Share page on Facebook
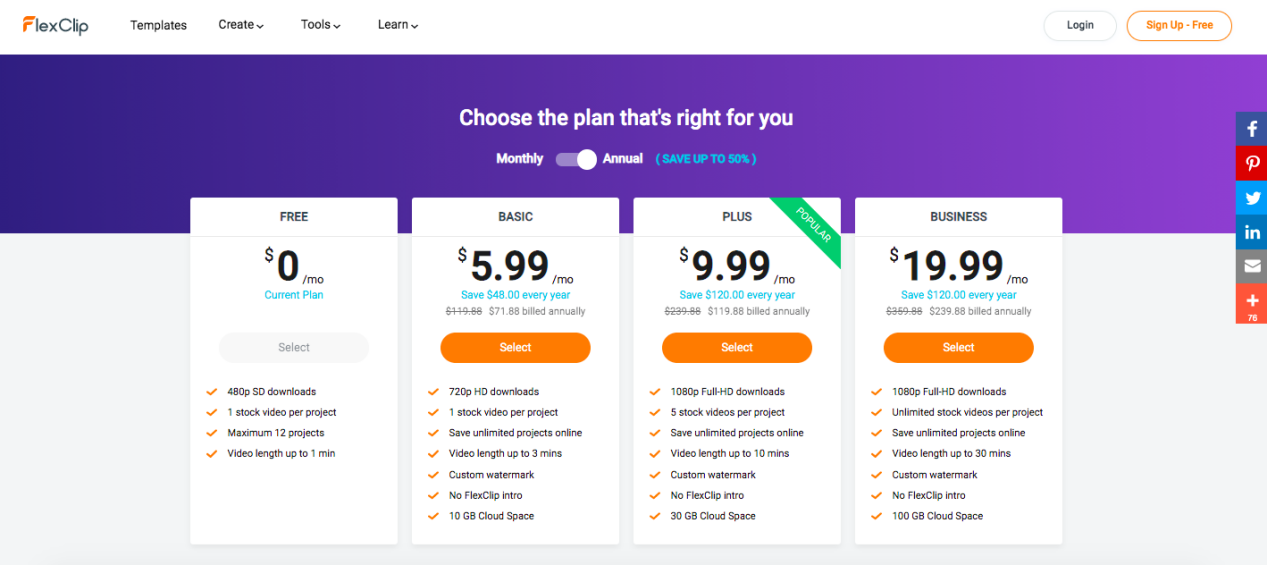This screenshot has width=1267, height=565. pyautogui.click(x=1251, y=129)
